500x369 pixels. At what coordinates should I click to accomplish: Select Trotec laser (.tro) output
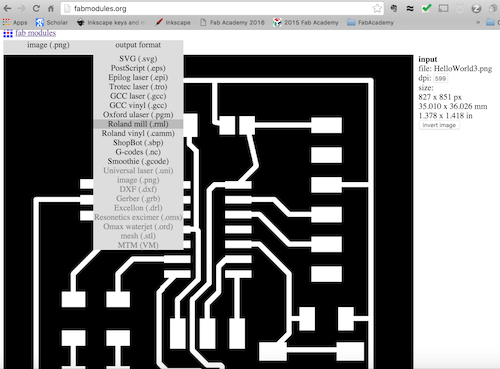coord(138,87)
